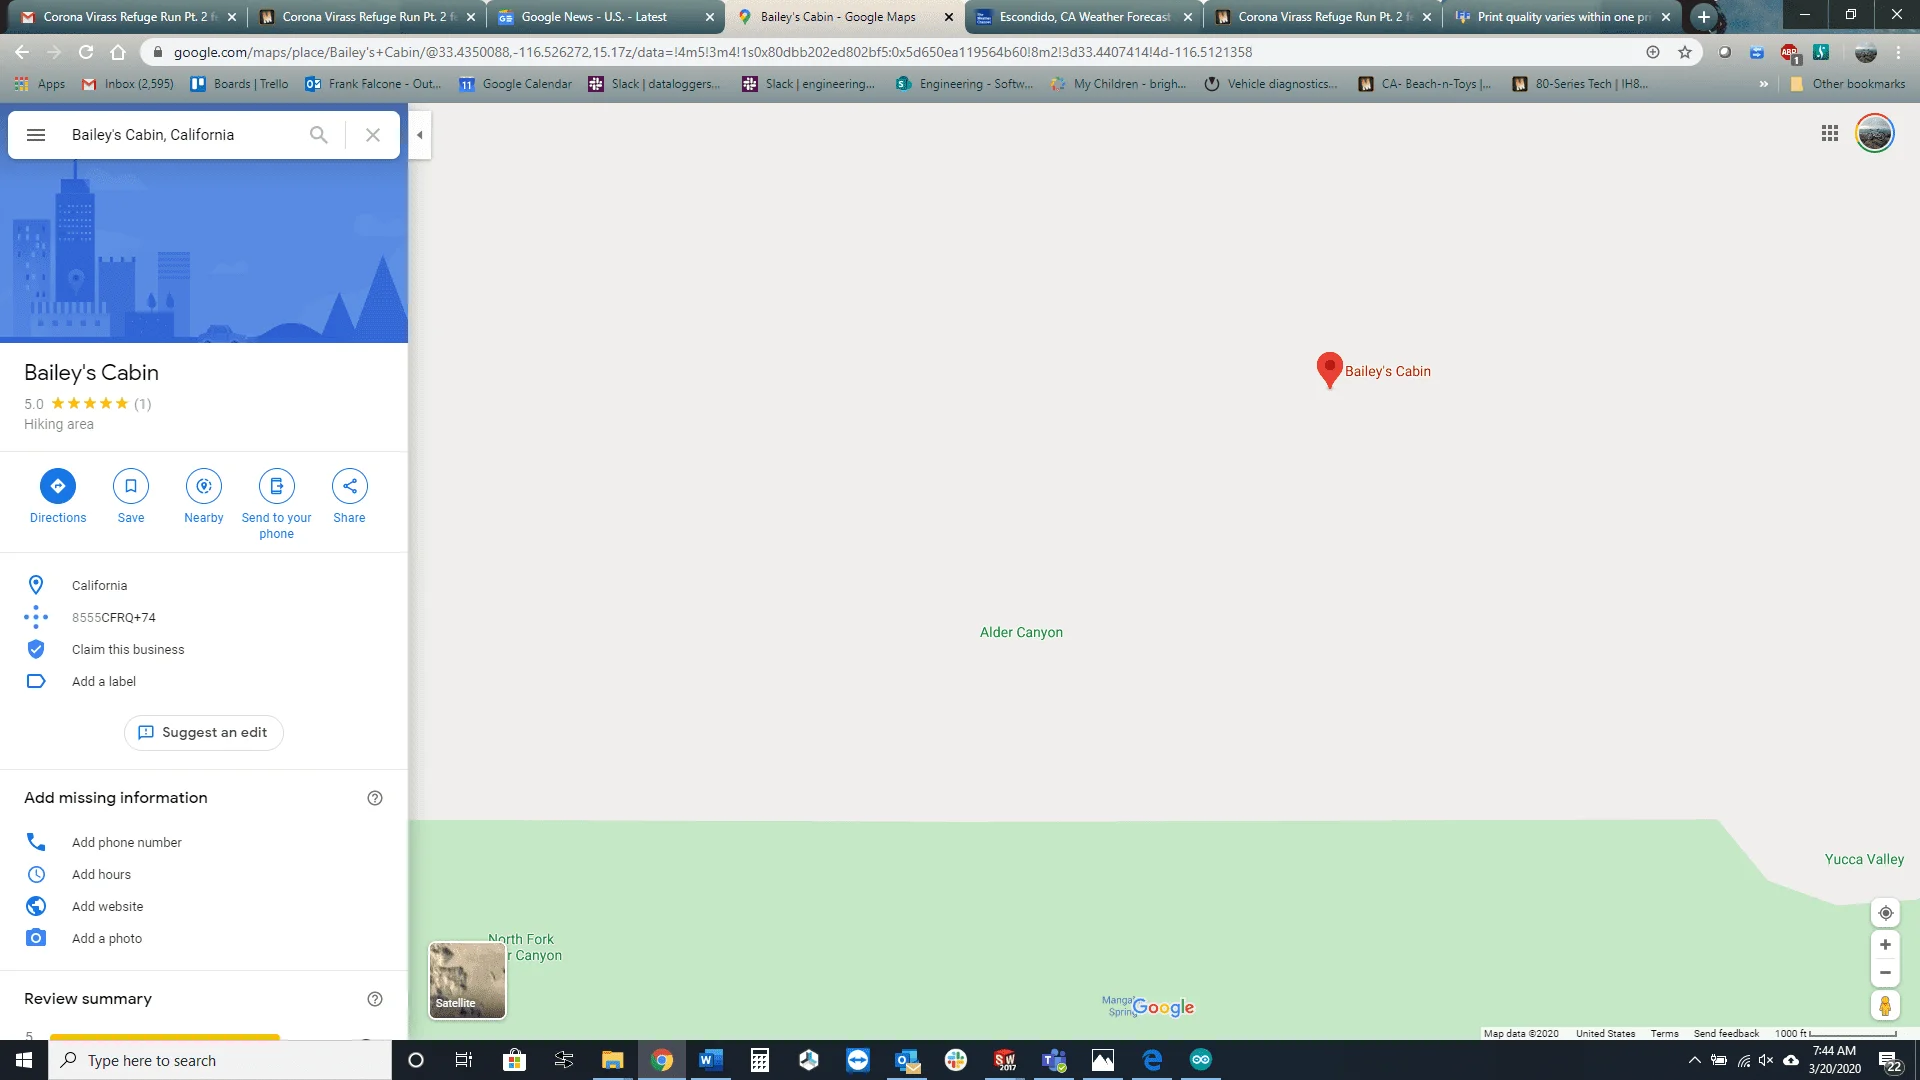1920x1080 pixels.
Task: Open Other bookmarks folder
Action: (x=1848, y=84)
